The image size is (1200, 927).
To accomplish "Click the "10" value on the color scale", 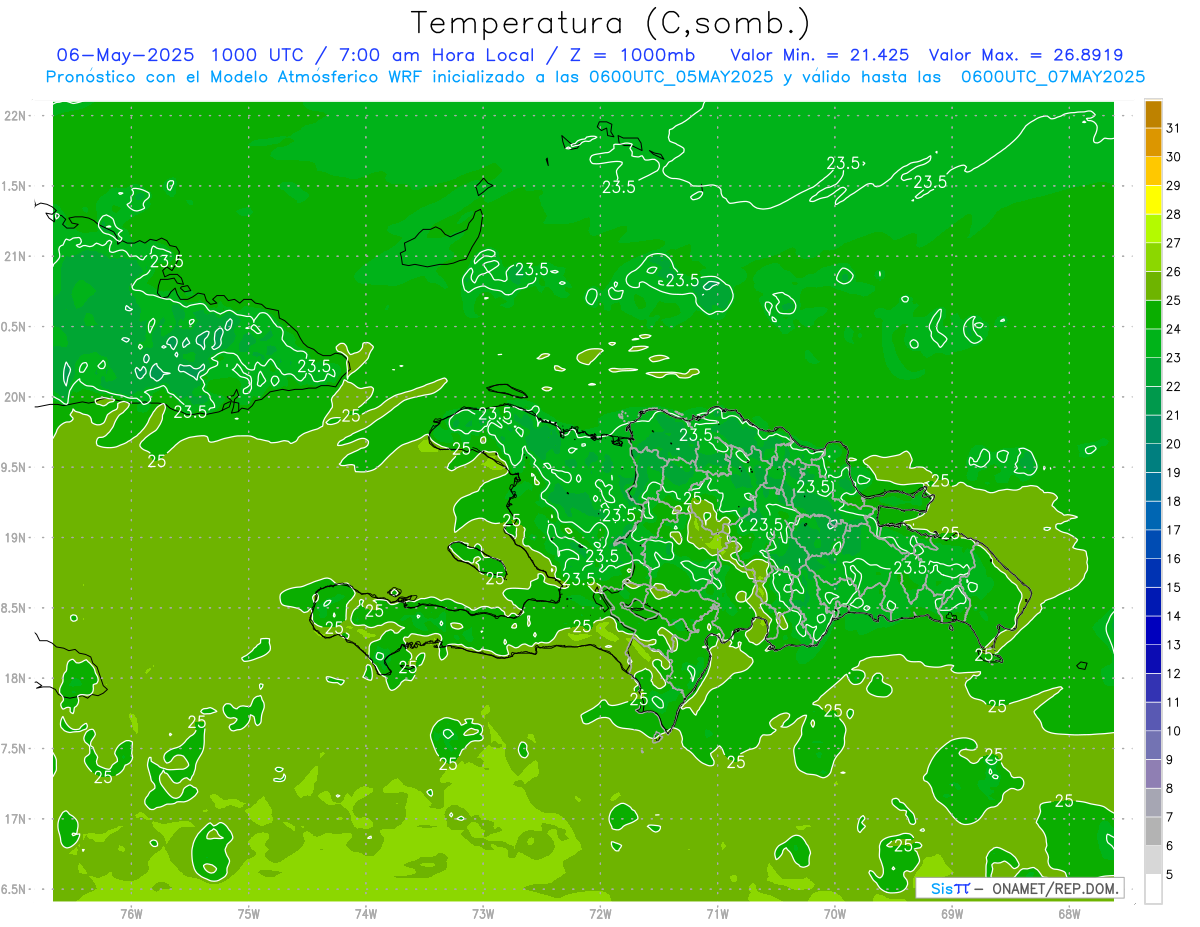I will [x=1173, y=731].
